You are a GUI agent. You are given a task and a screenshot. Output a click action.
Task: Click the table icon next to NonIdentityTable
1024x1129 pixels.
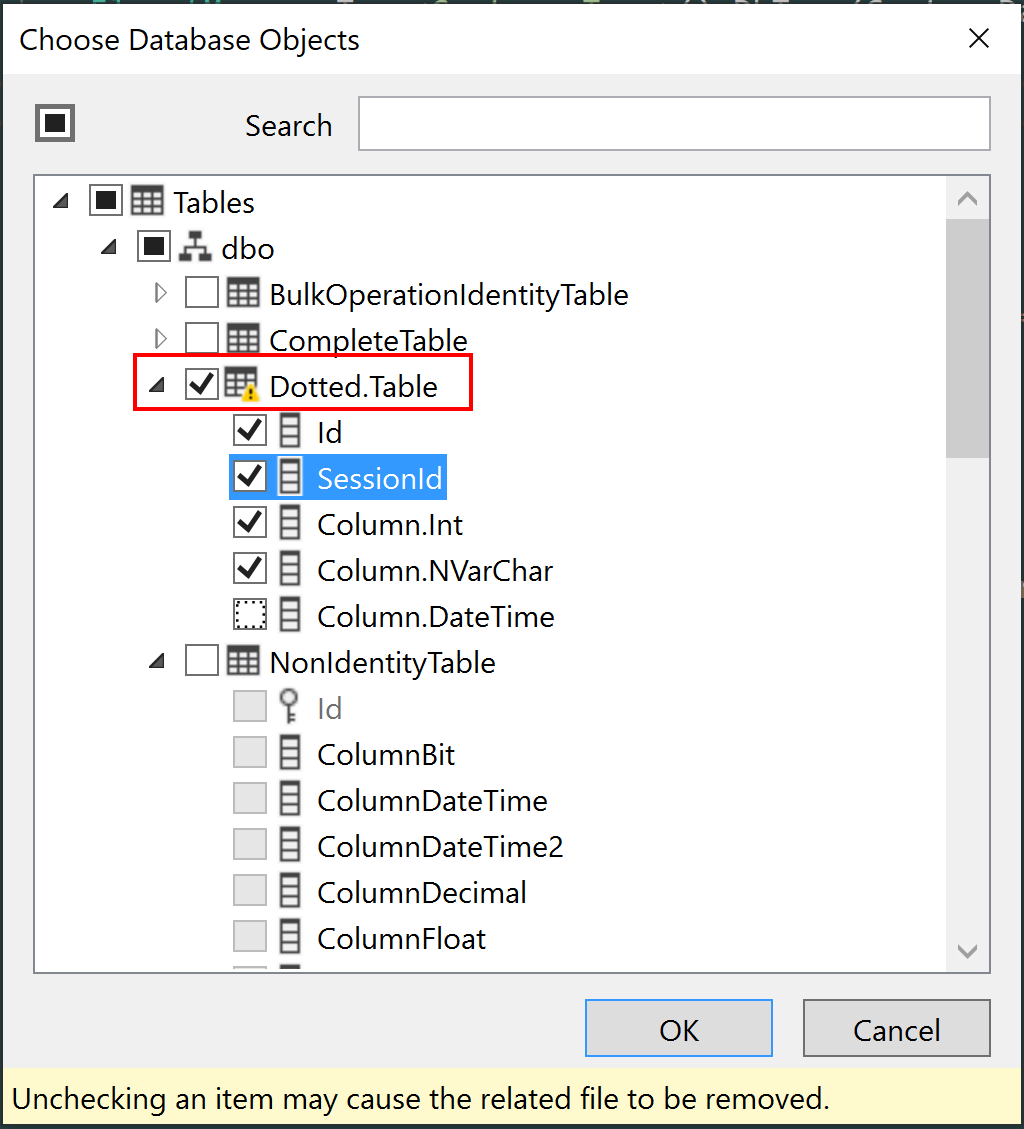click(243, 661)
